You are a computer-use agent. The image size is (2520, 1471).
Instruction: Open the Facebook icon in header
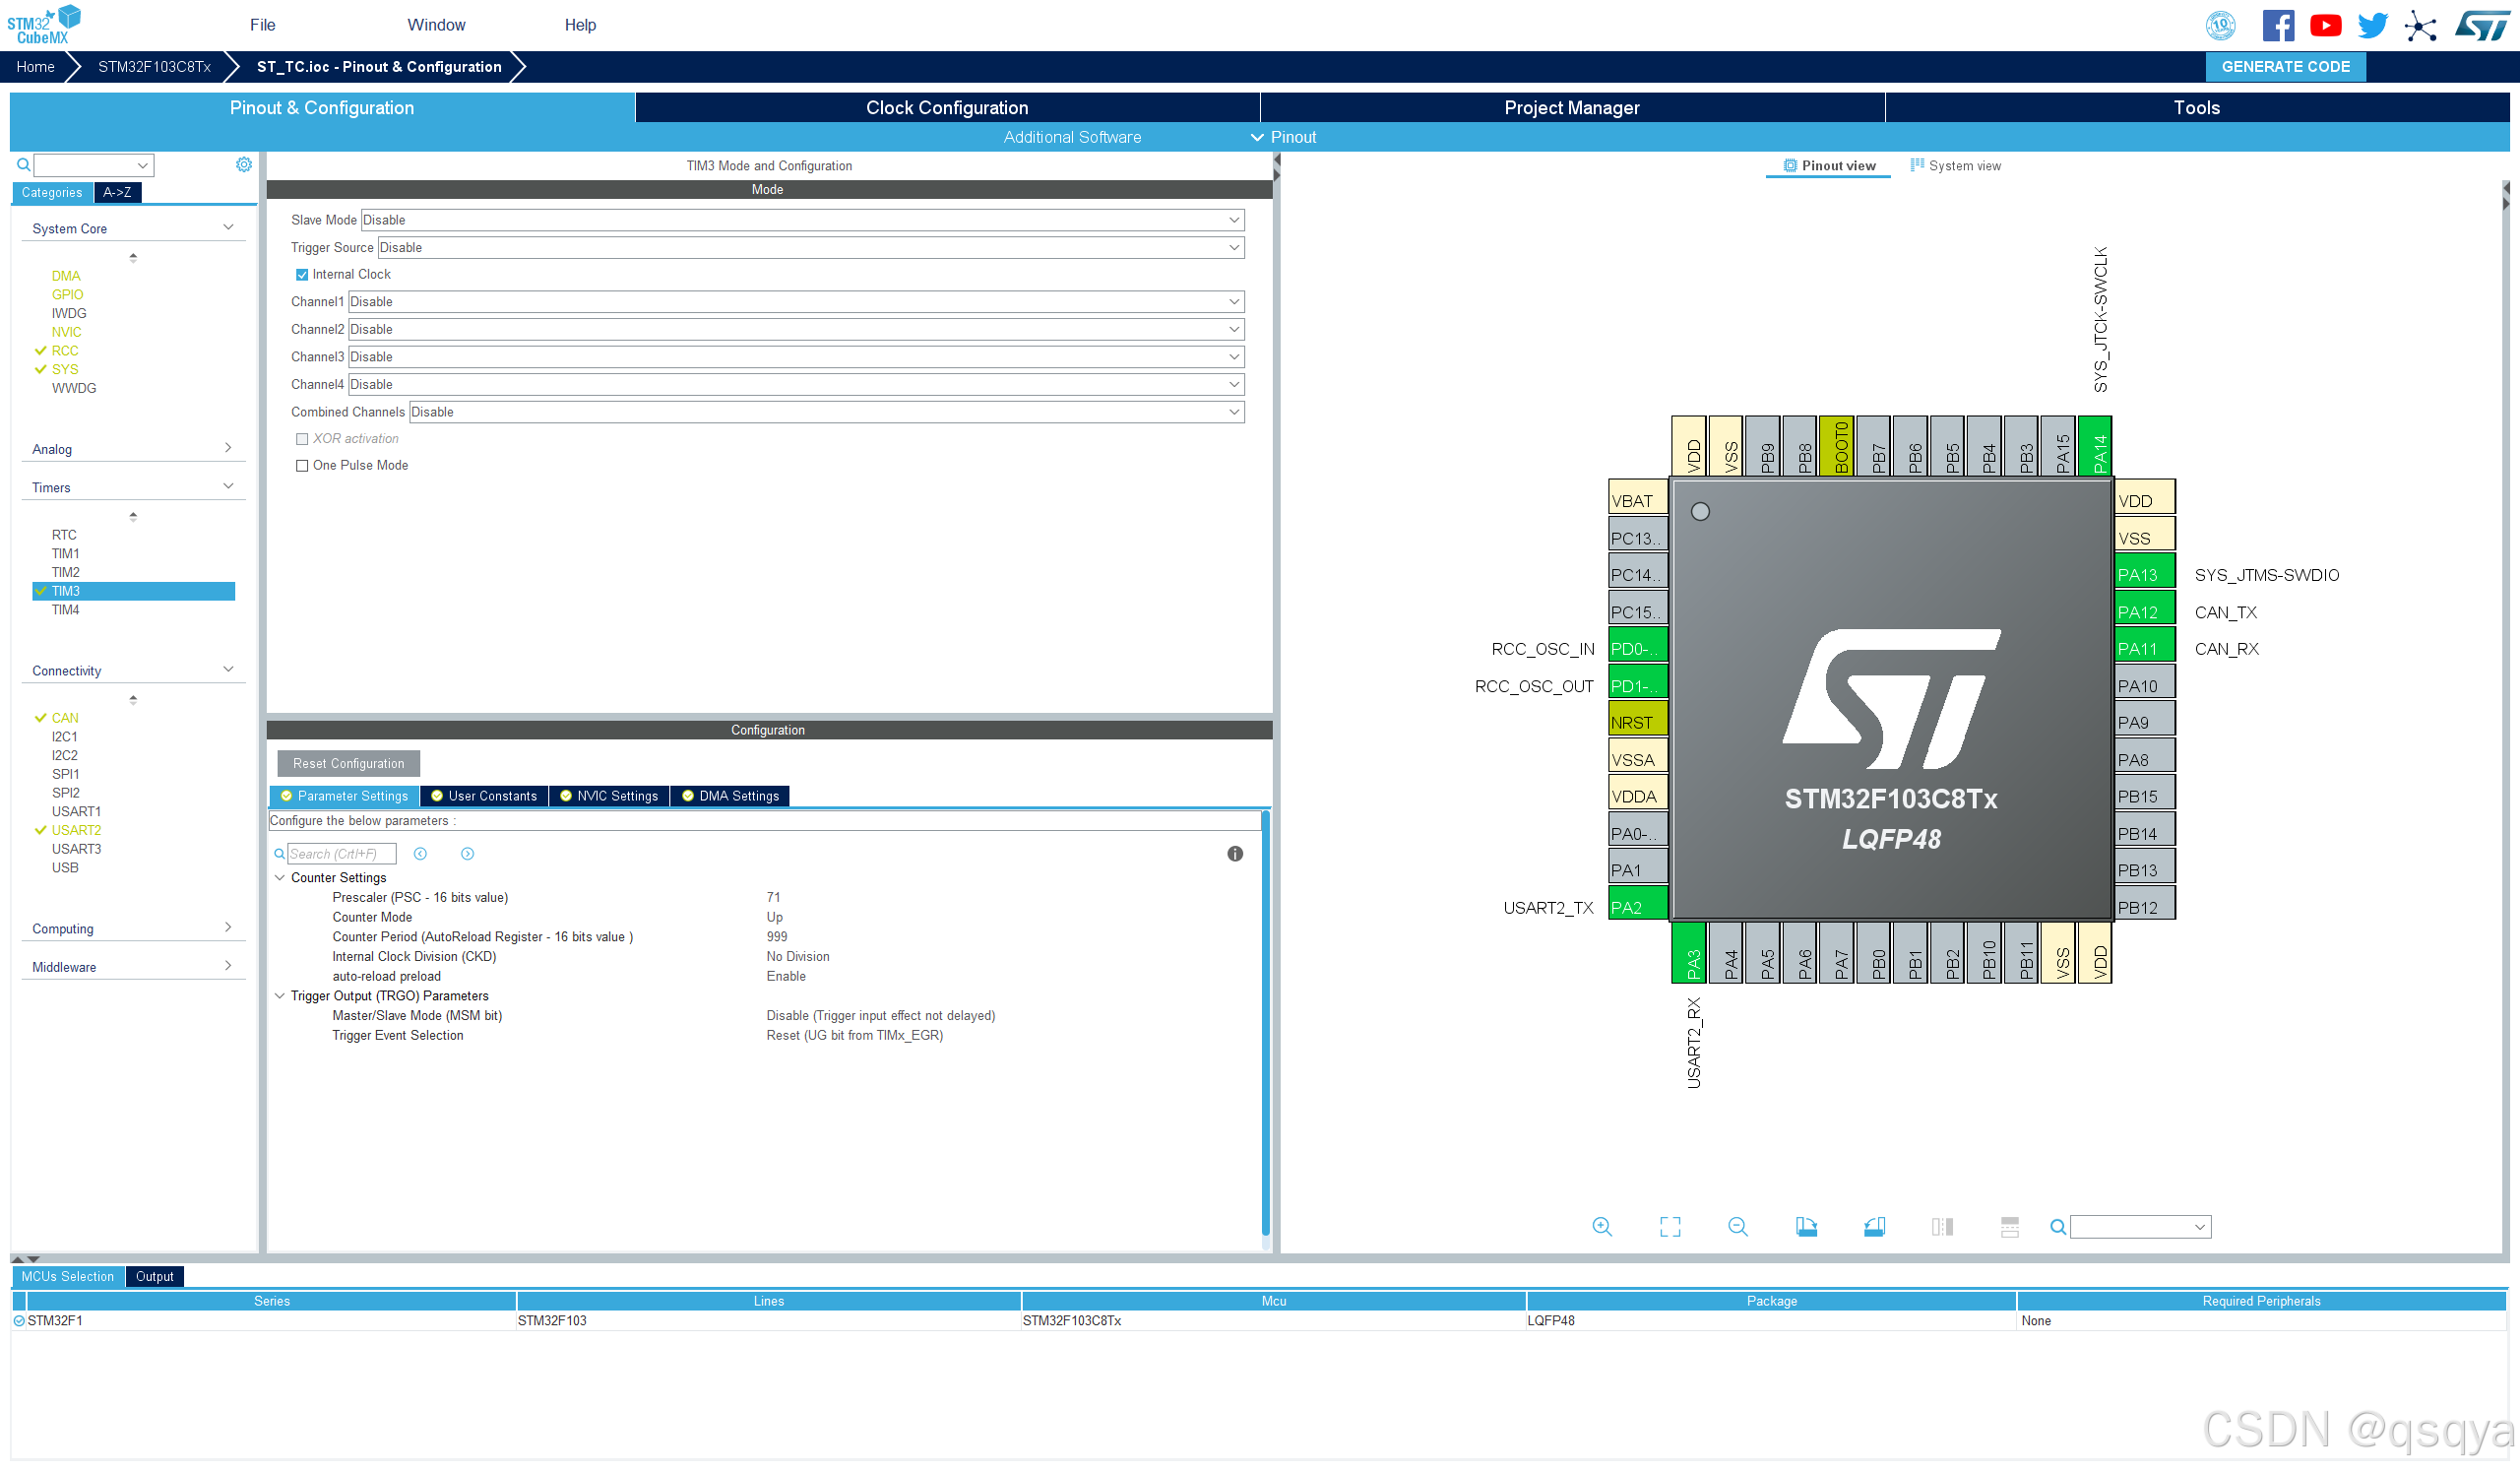(x=2277, y=25)
